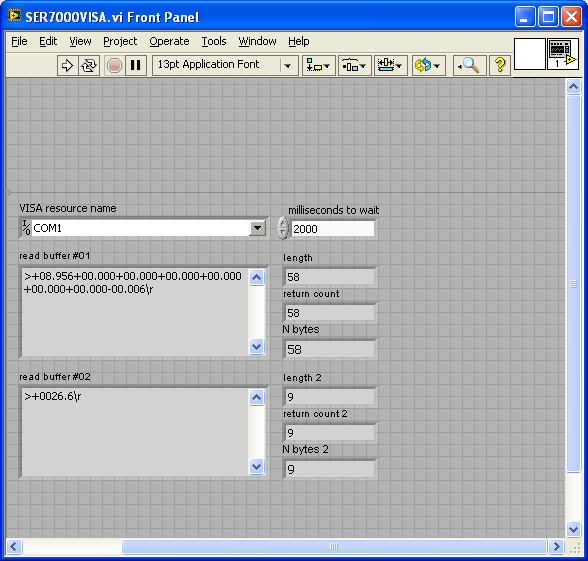Open the Edit menu
The height and width of the screenshot is (561, 588).
click(x=48, y=41)
